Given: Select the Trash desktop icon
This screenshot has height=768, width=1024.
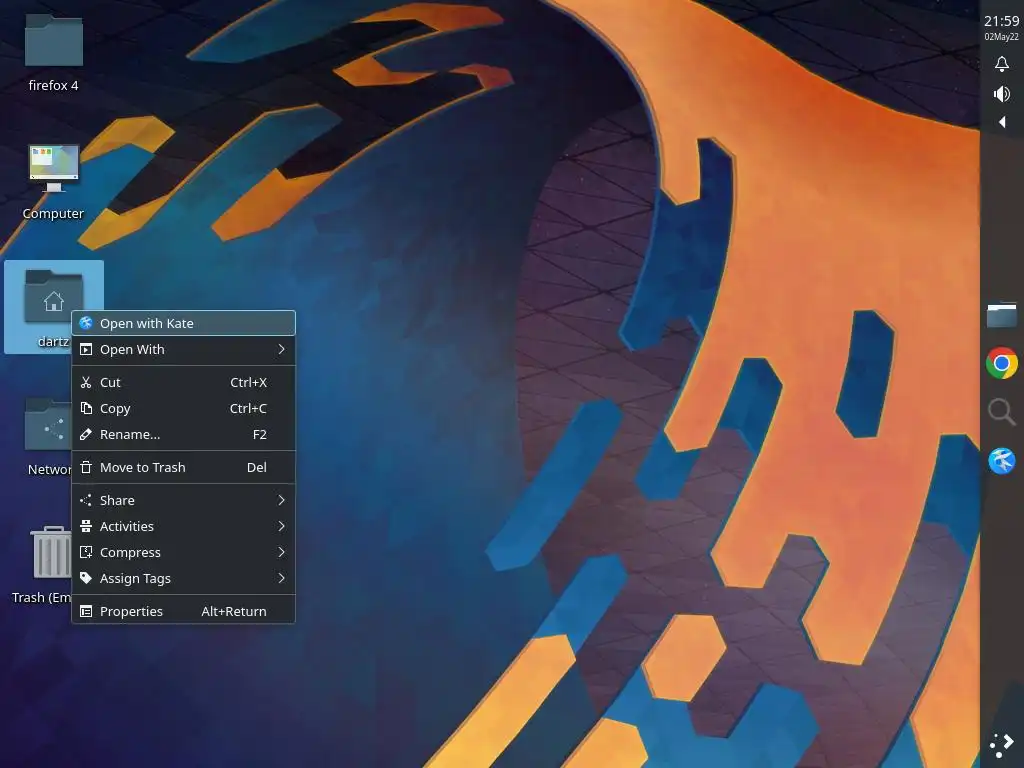Looking at the screenshot, I should click(x=51, y=552).
